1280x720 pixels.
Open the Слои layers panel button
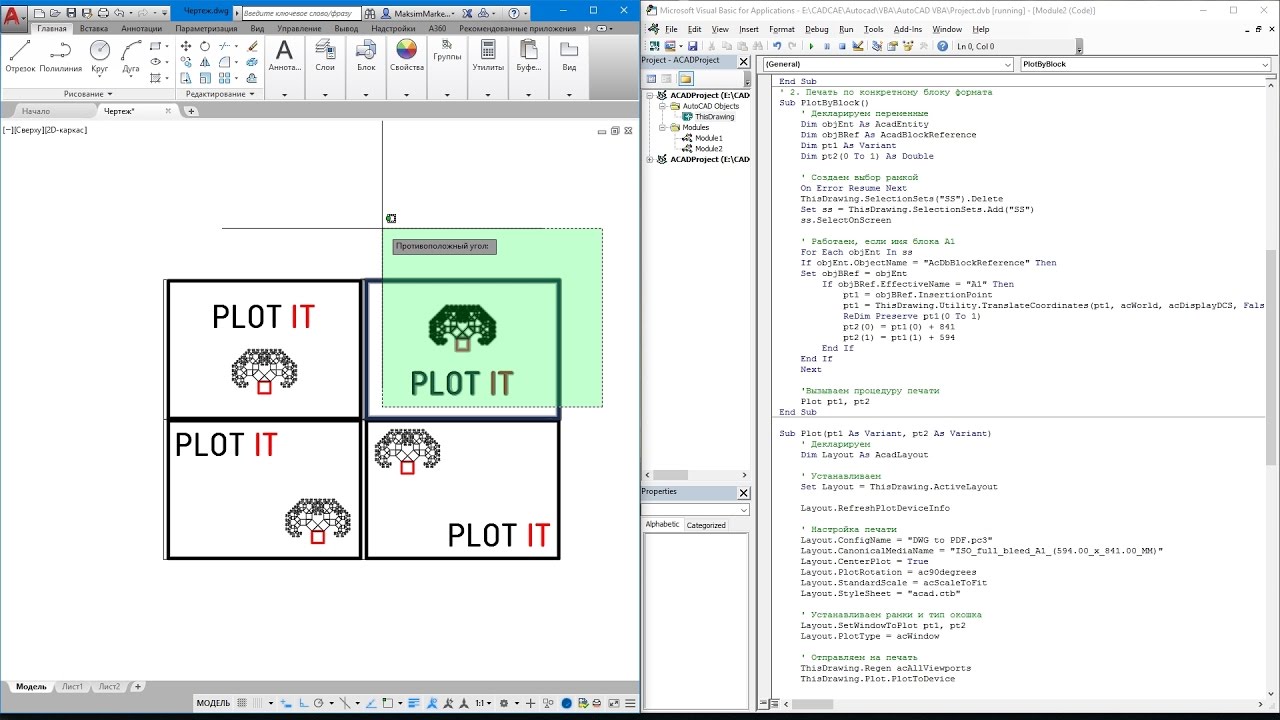tap(325, 56)
